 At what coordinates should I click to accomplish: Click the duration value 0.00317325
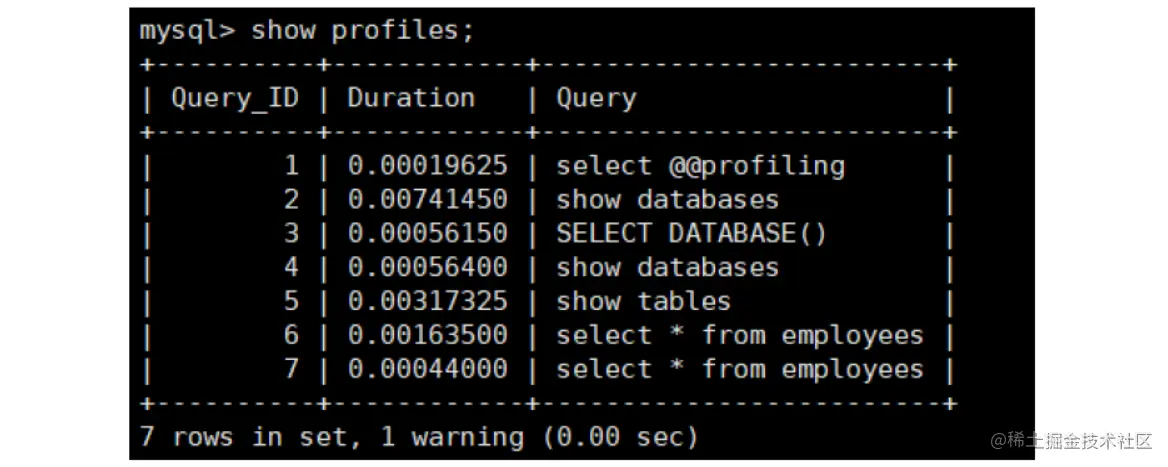pyautogui.click(x=427, y=302)
